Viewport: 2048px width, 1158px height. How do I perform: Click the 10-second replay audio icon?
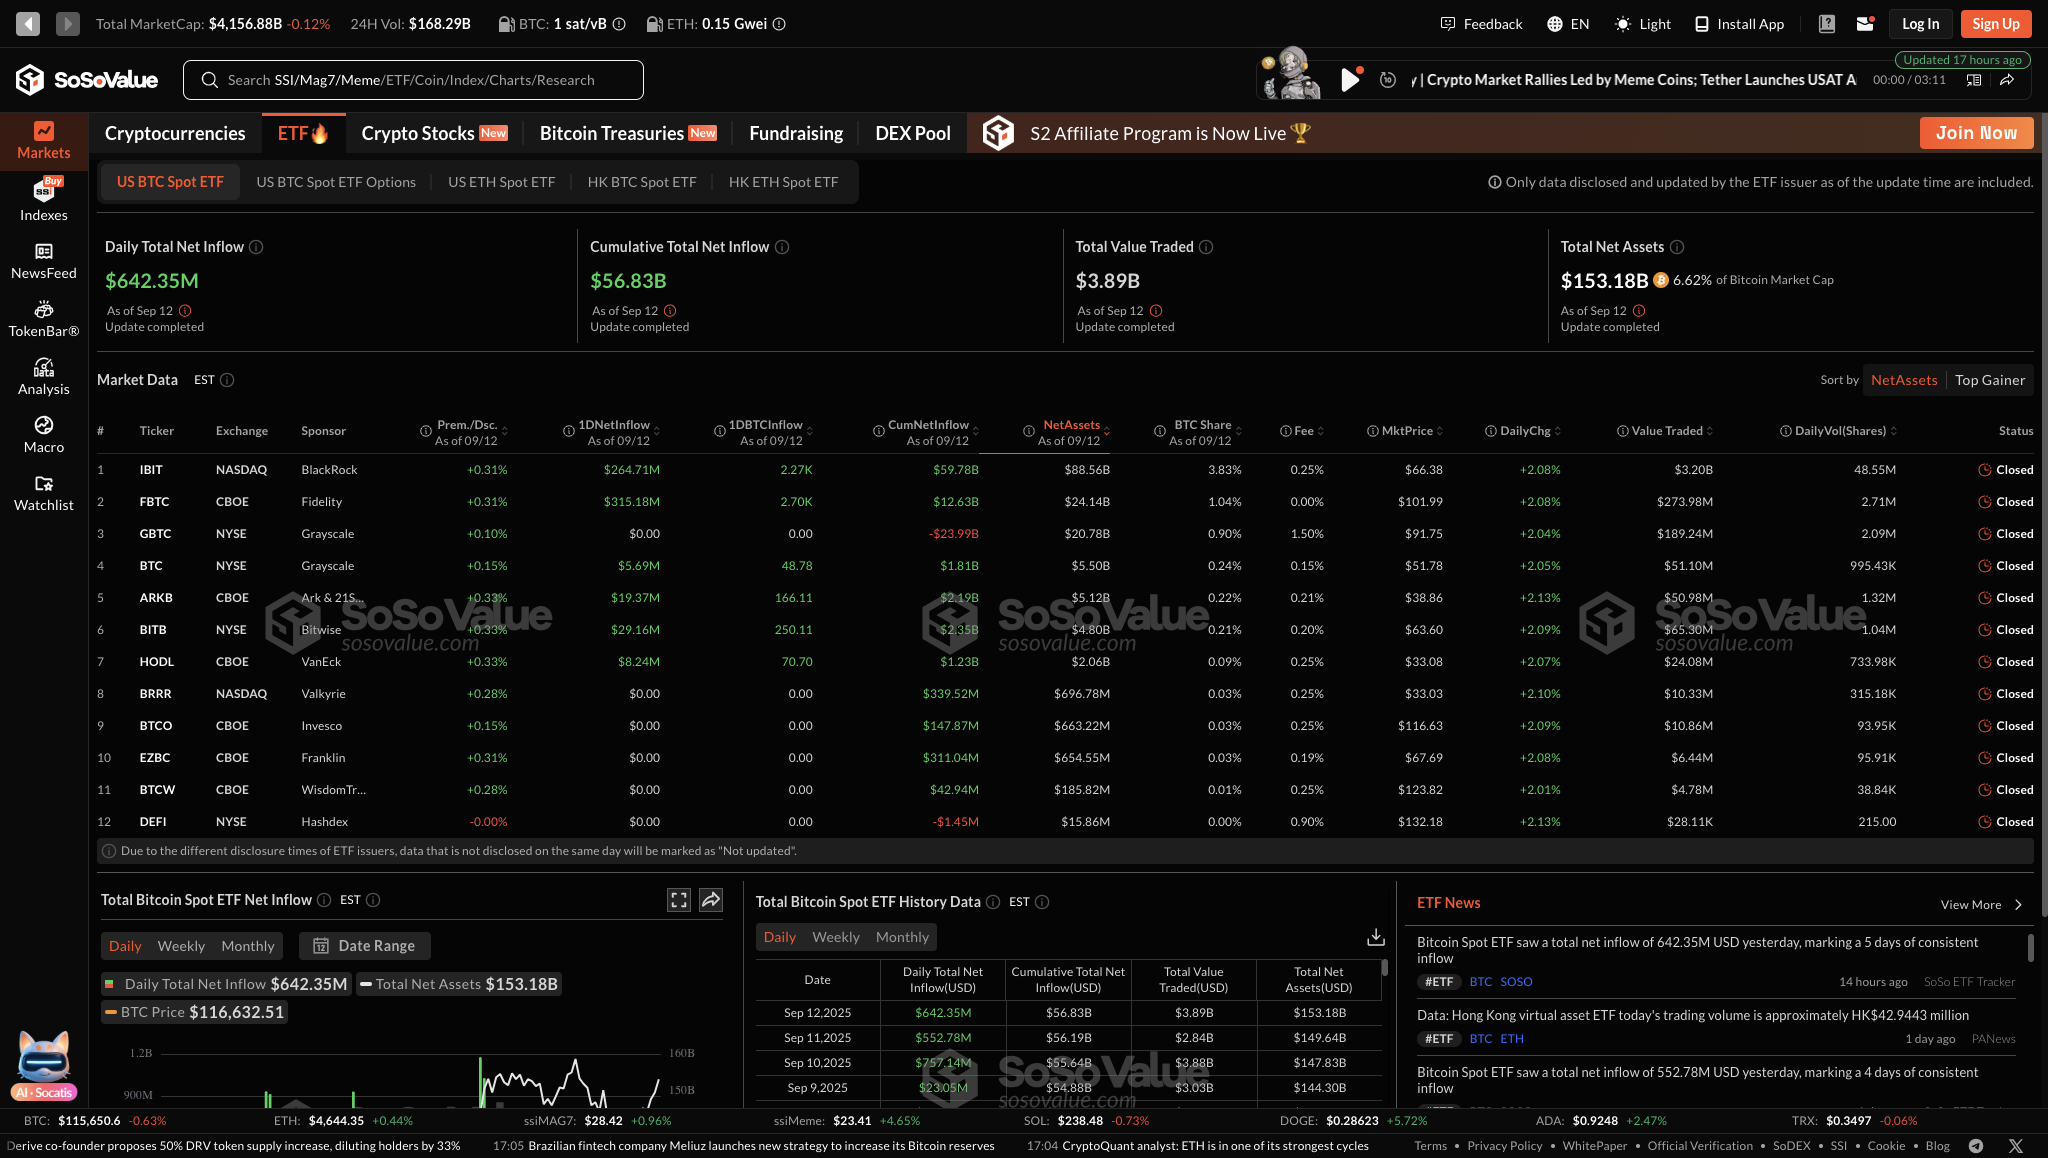[x=1388, y=80]
